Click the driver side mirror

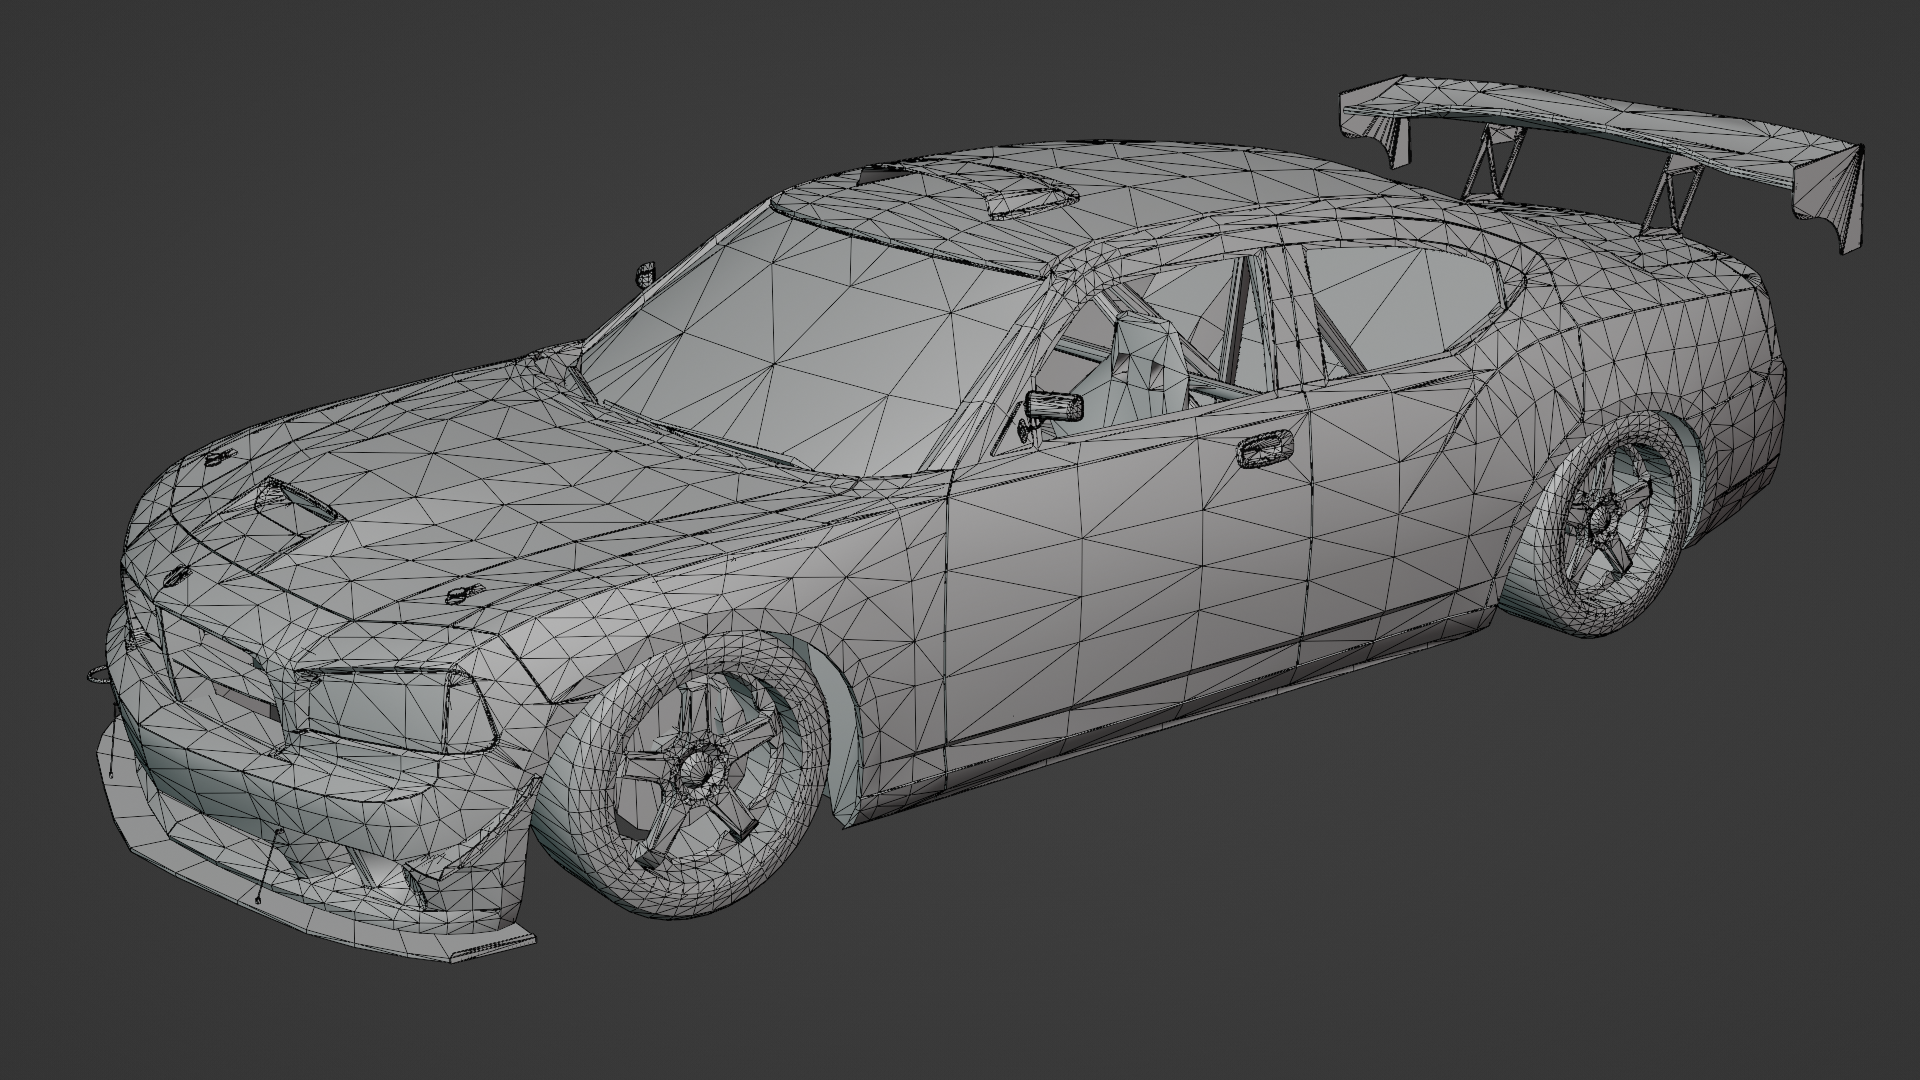coord(1055,405)
